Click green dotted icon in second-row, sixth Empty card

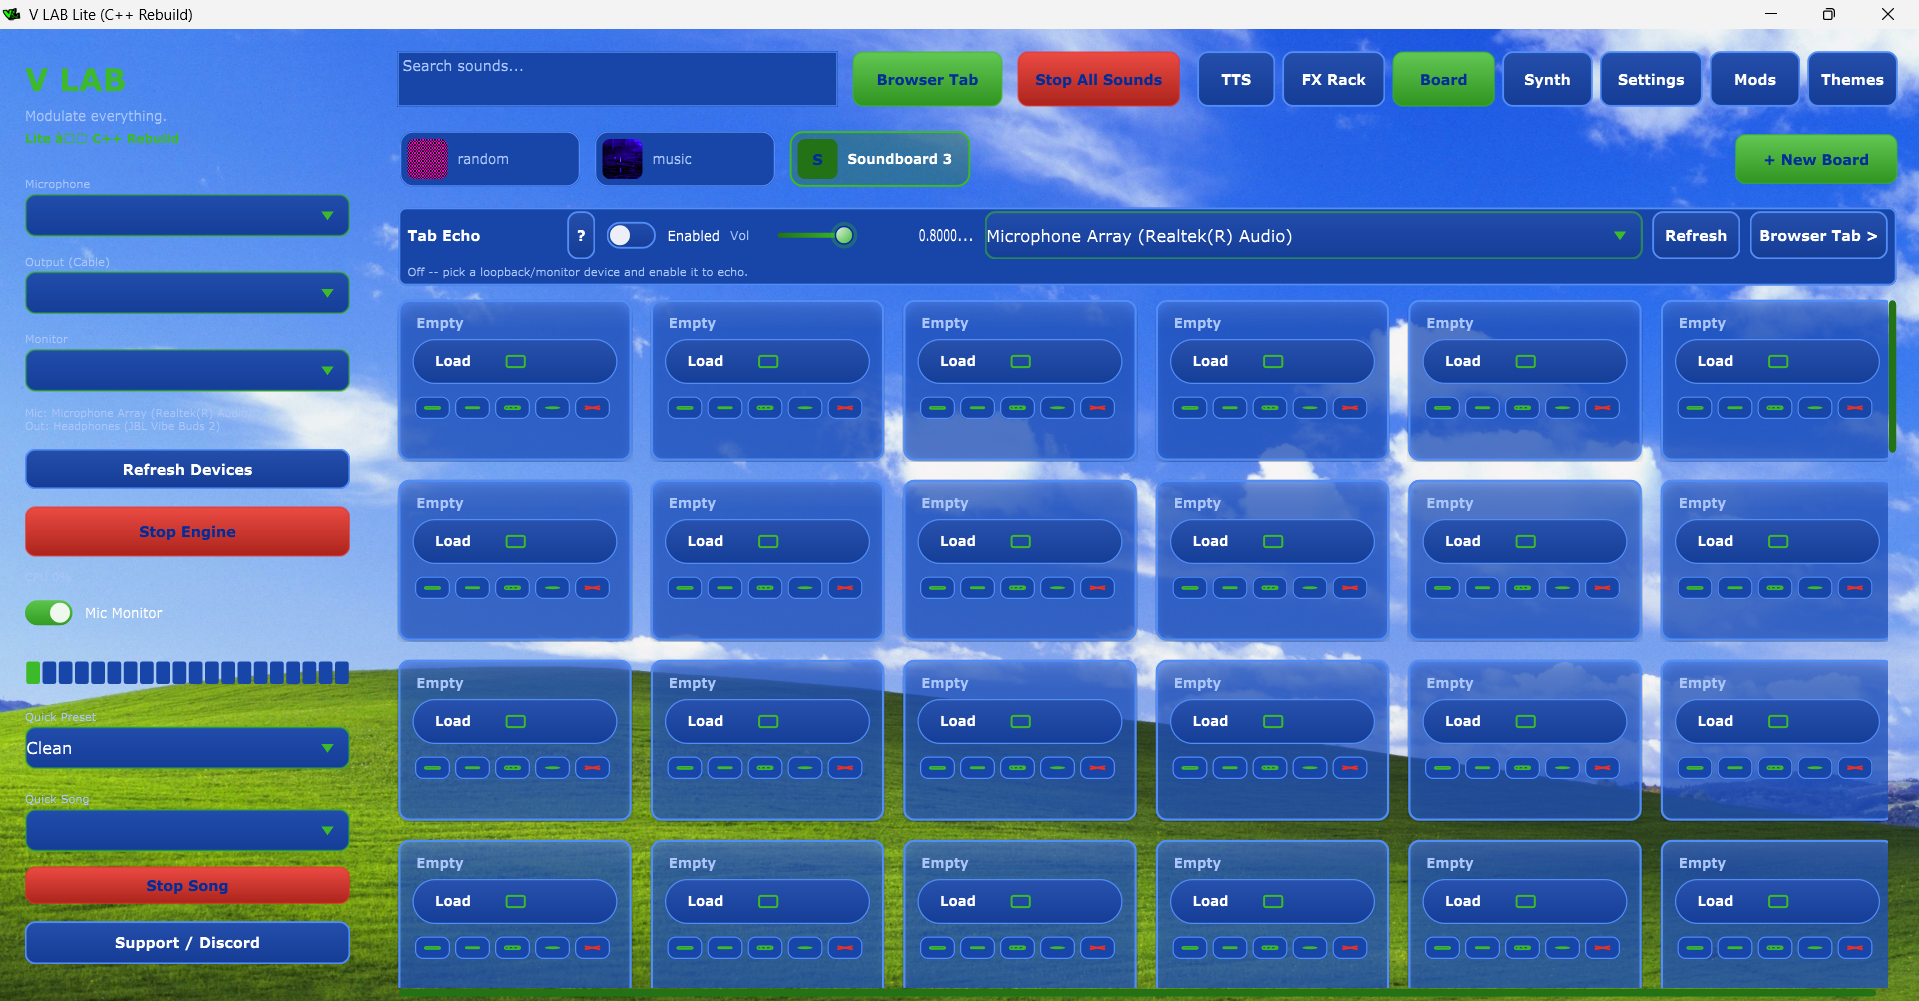click(x=1775, y=588)
